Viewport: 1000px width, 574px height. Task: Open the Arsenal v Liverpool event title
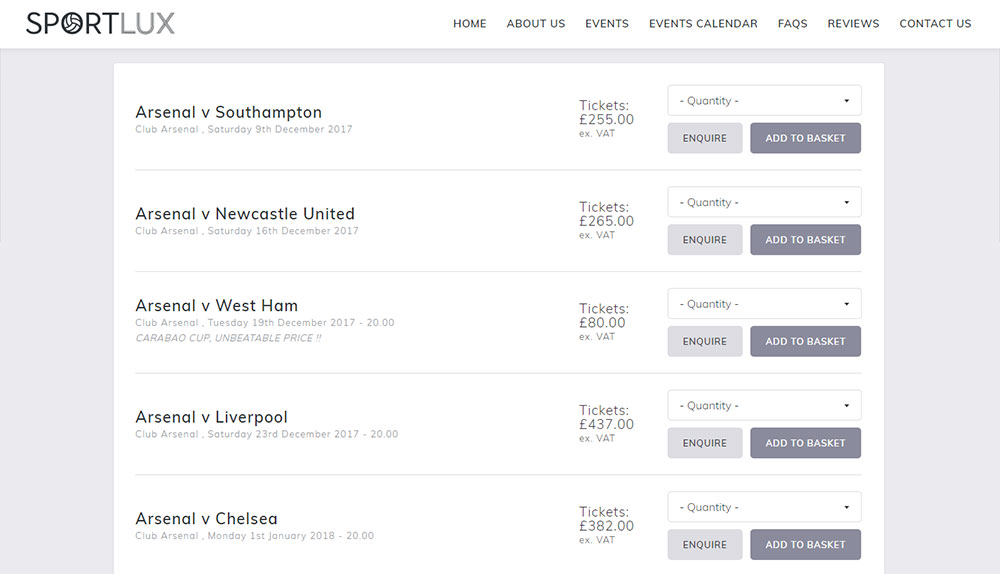[211, 417]
